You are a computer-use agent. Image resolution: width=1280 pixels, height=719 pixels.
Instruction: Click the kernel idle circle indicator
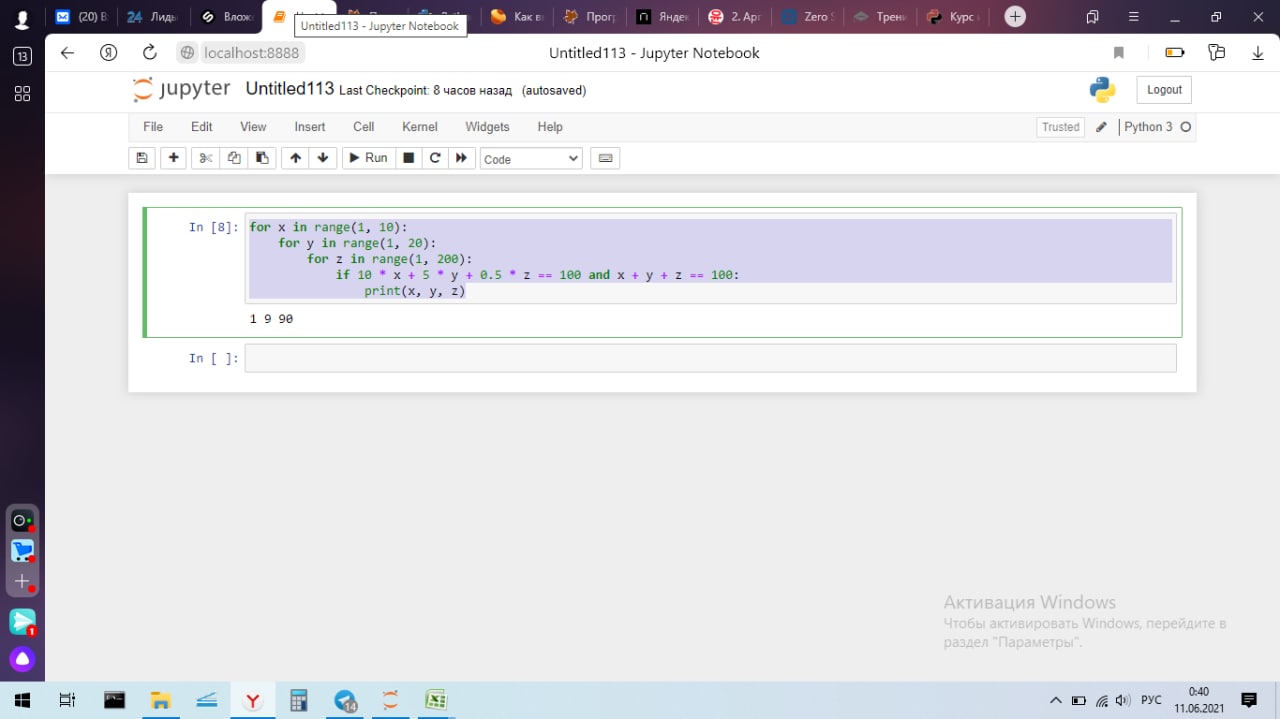1186,127
